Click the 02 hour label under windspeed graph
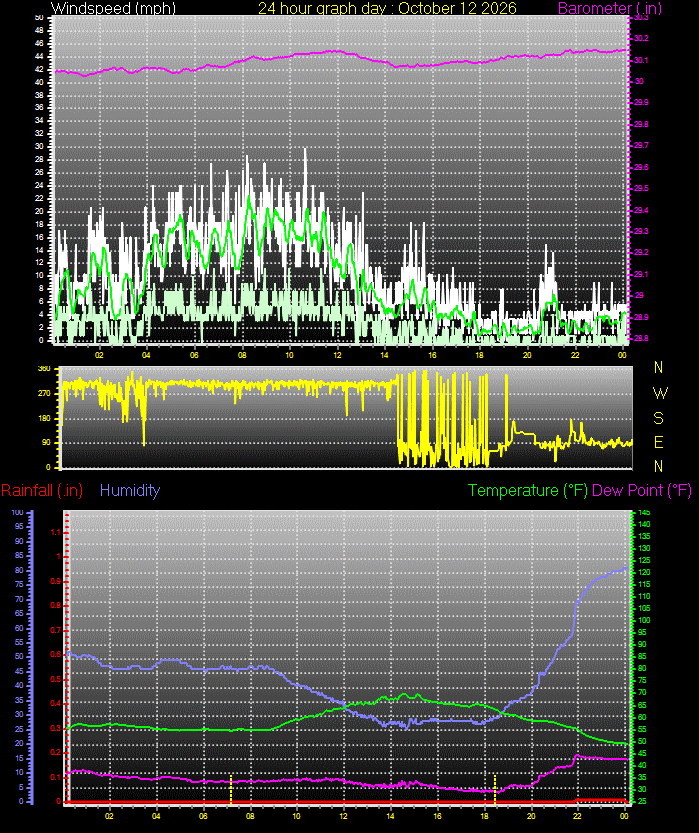 (x=99, y=355)
